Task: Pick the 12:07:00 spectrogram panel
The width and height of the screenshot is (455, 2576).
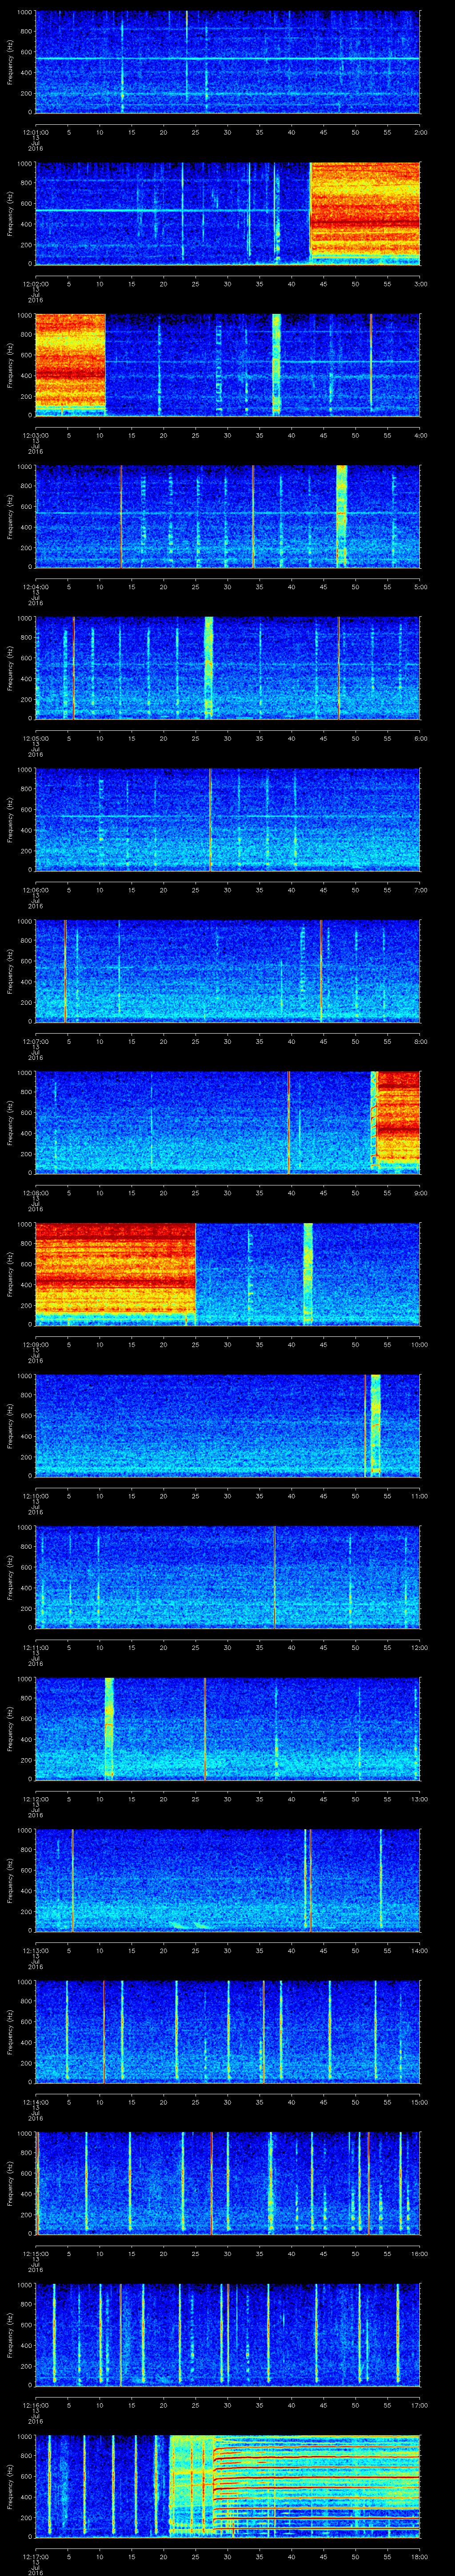Action: [227, 971]
